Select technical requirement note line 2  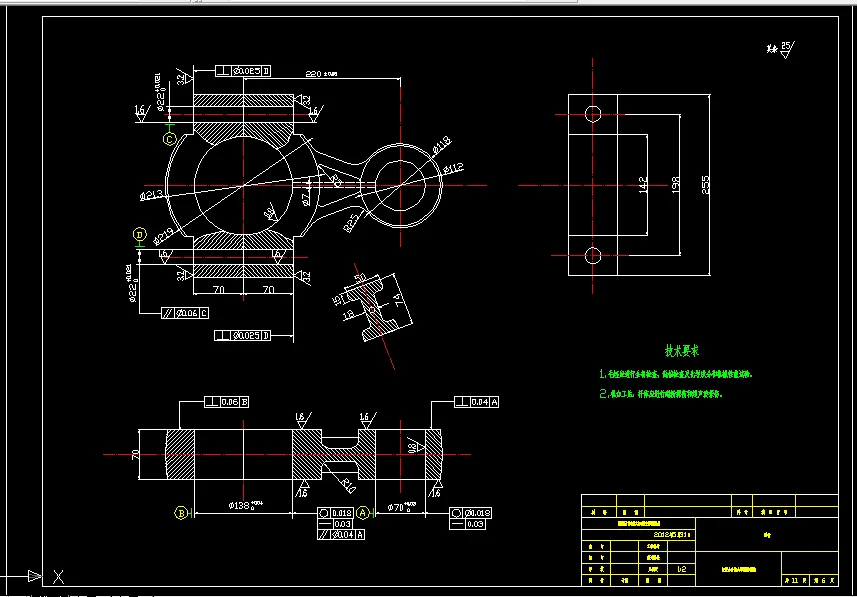[x=660, y=394]
